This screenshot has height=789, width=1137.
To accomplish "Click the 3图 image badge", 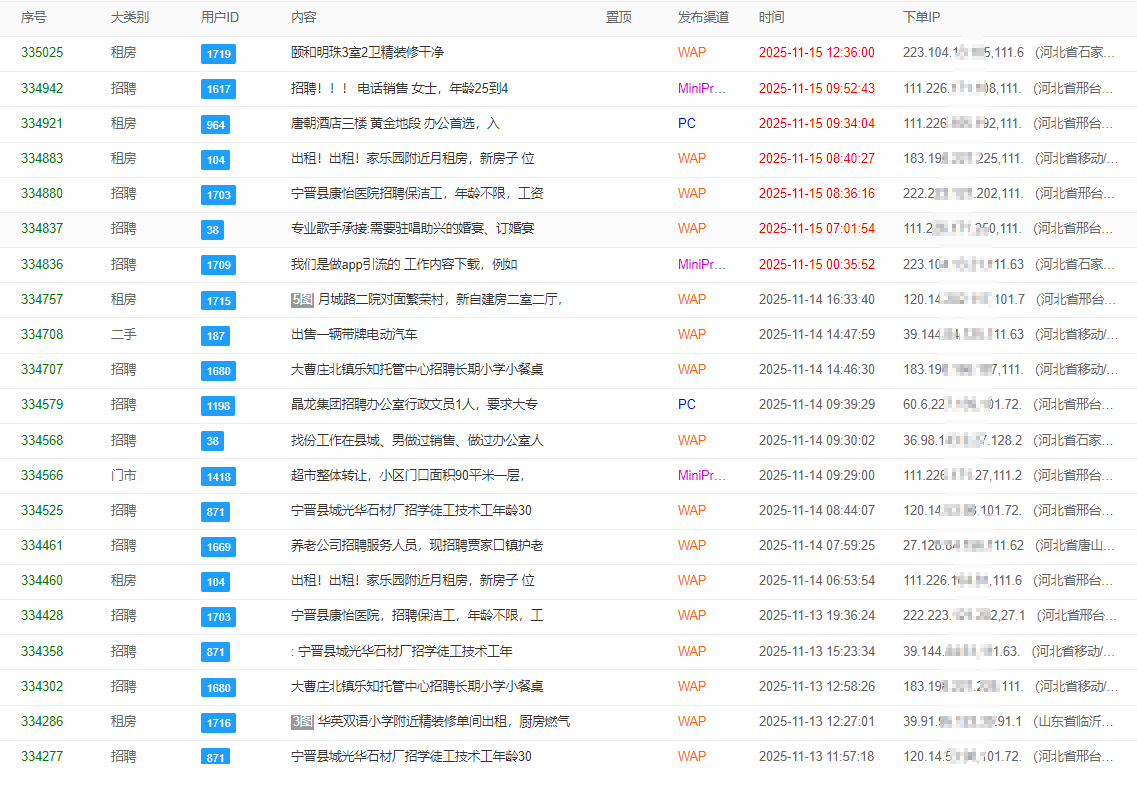I will [x=302, y=721].
